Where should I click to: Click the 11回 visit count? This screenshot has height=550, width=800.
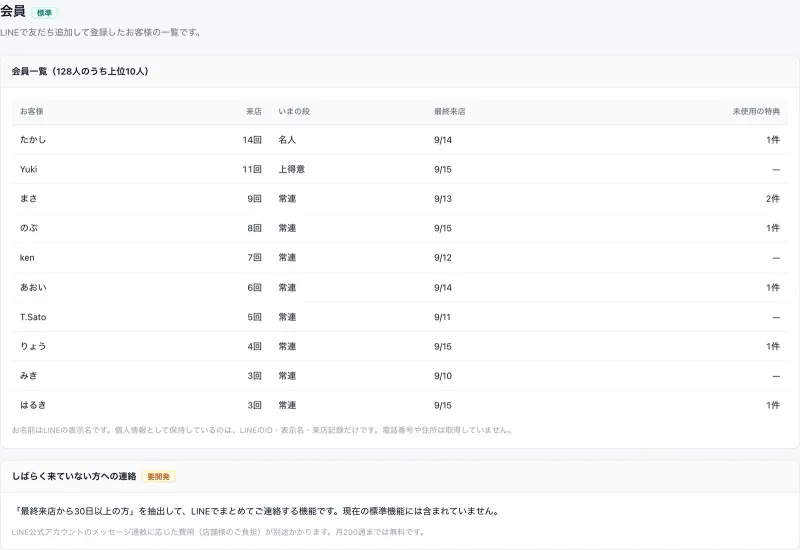click(x=252, y=169)
